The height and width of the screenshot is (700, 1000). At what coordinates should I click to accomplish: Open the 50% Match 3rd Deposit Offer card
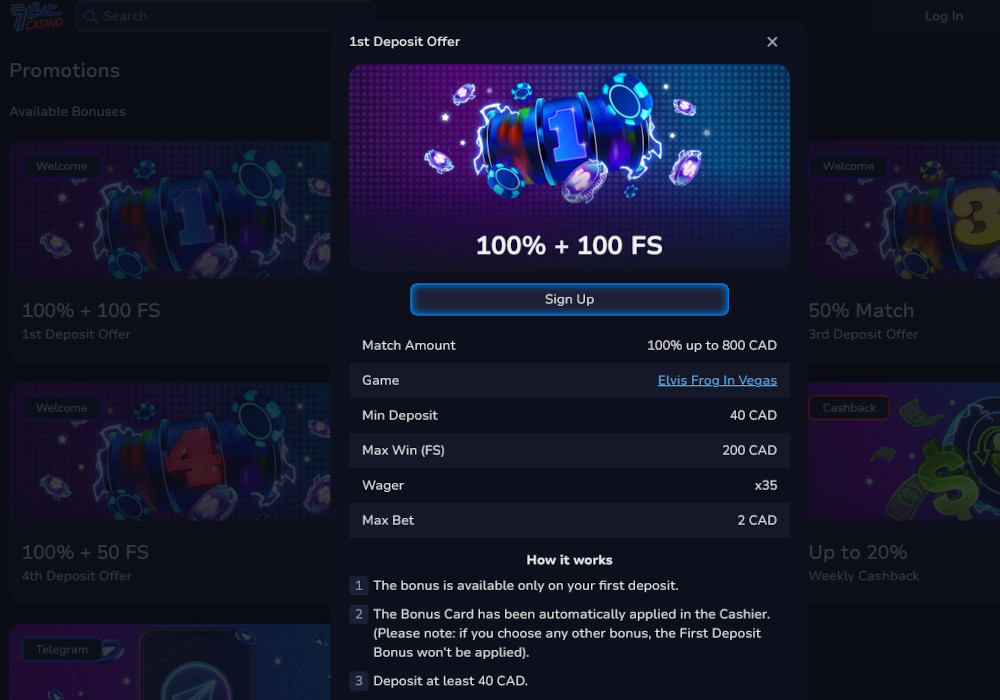(900, 250)
